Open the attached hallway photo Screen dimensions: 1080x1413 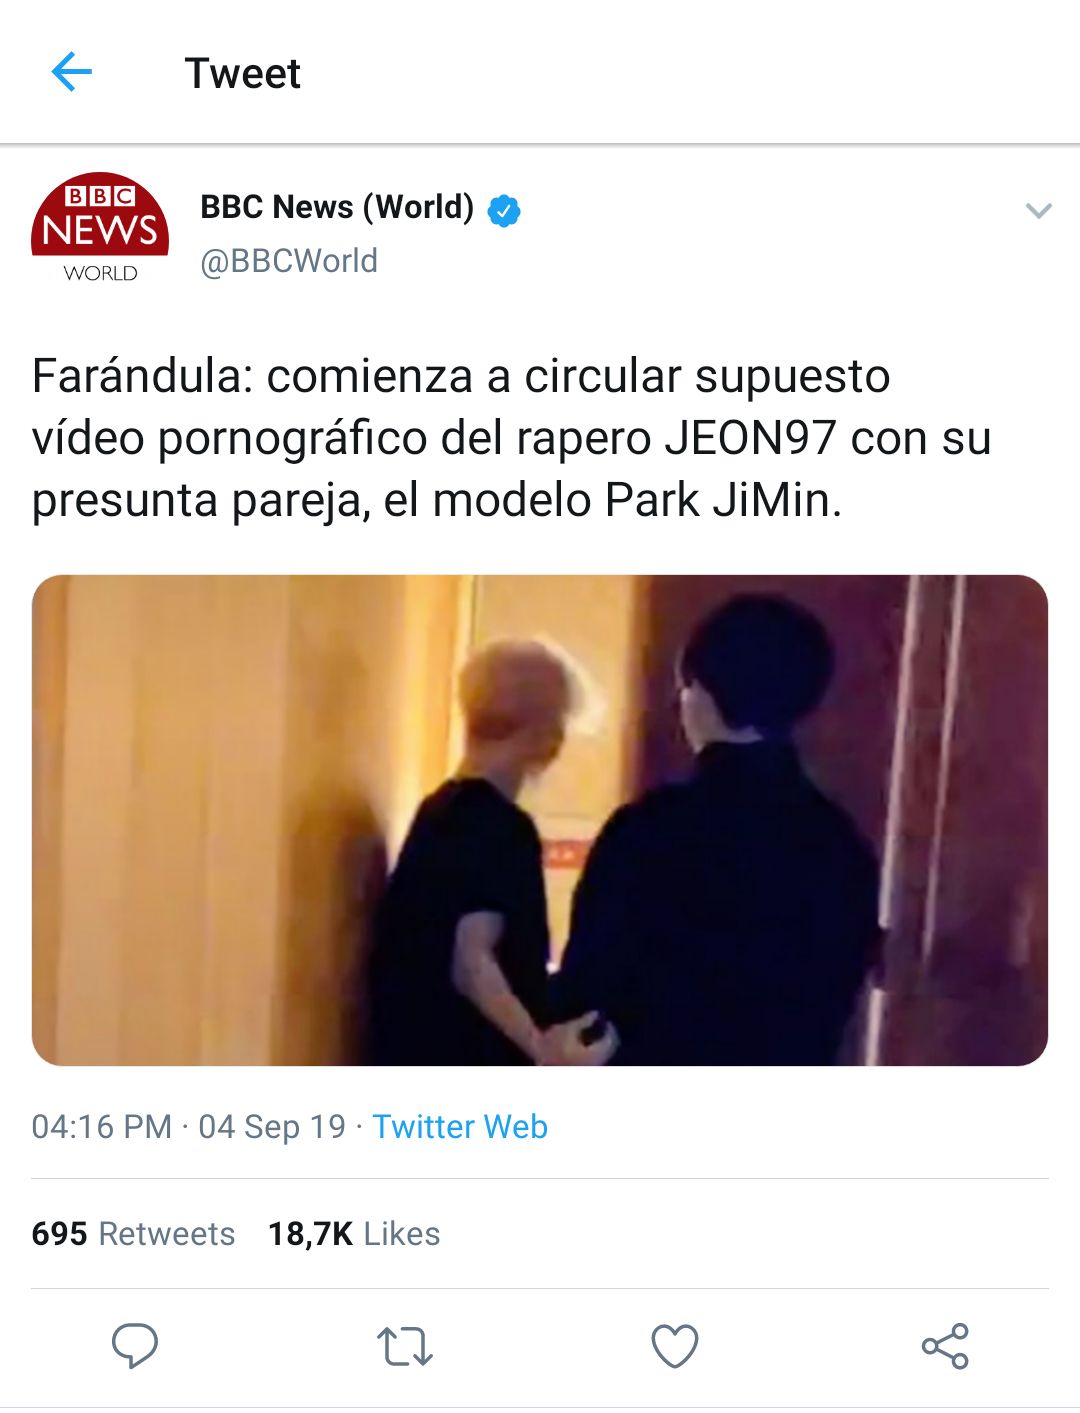pos(540,820)
